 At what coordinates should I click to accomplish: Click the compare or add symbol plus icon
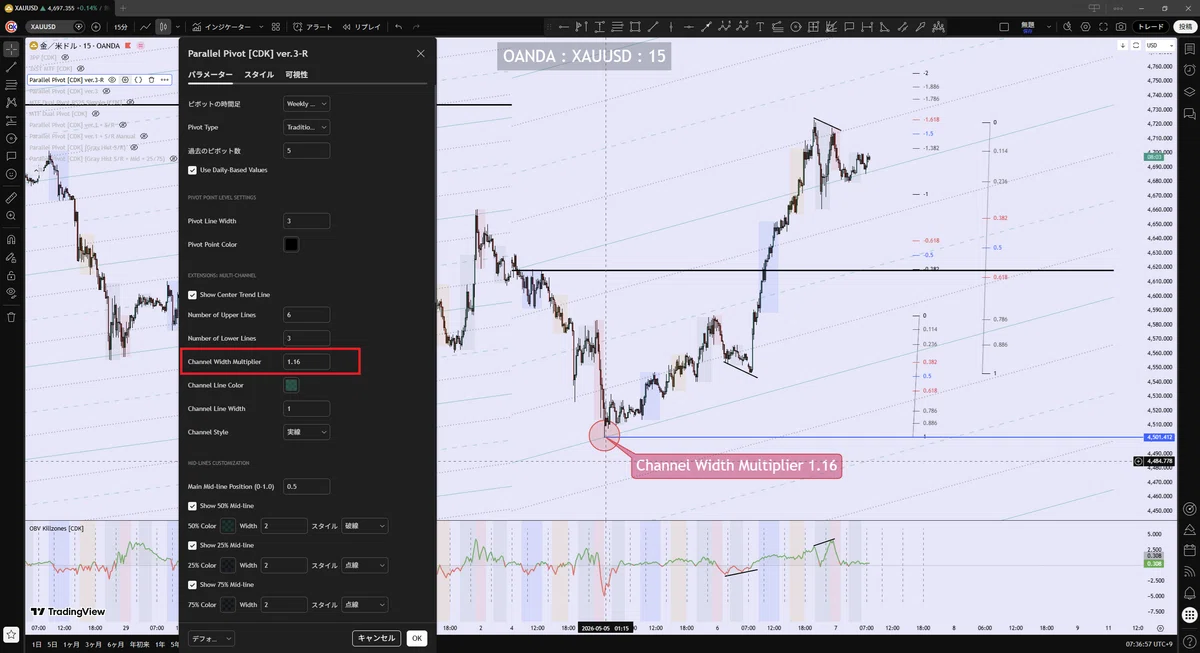(96, 27)
